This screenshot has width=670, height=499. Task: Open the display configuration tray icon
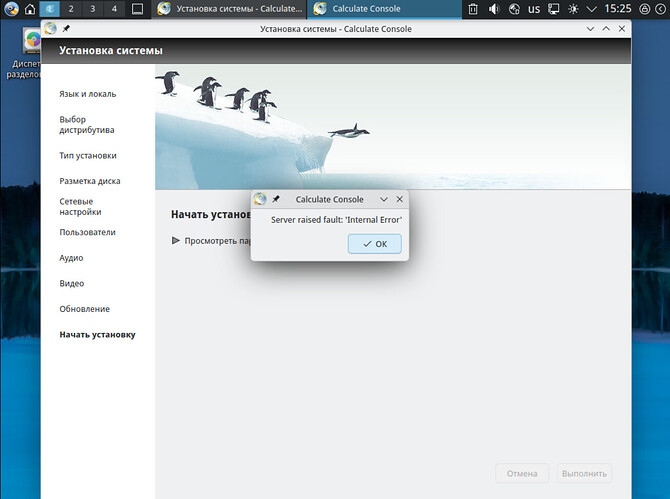click(553, 9)
